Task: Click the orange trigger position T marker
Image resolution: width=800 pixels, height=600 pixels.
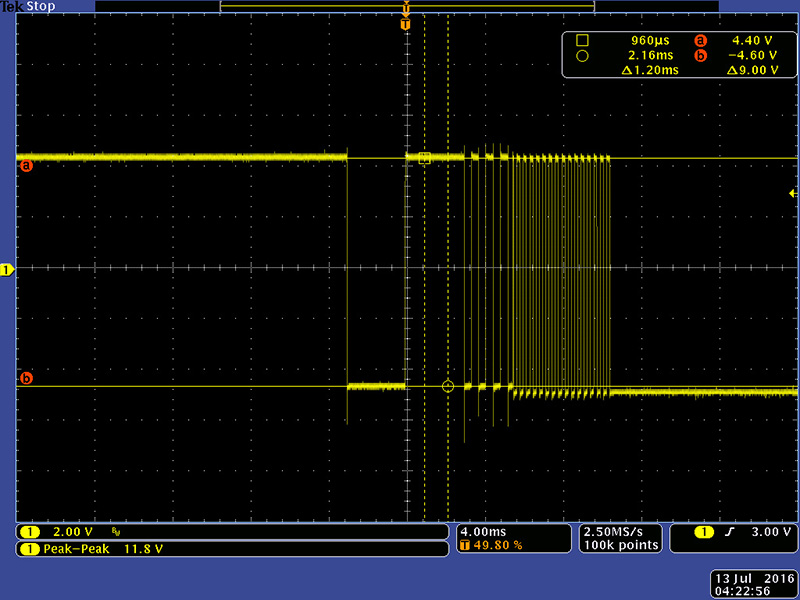Action: (x=405, y=23)
